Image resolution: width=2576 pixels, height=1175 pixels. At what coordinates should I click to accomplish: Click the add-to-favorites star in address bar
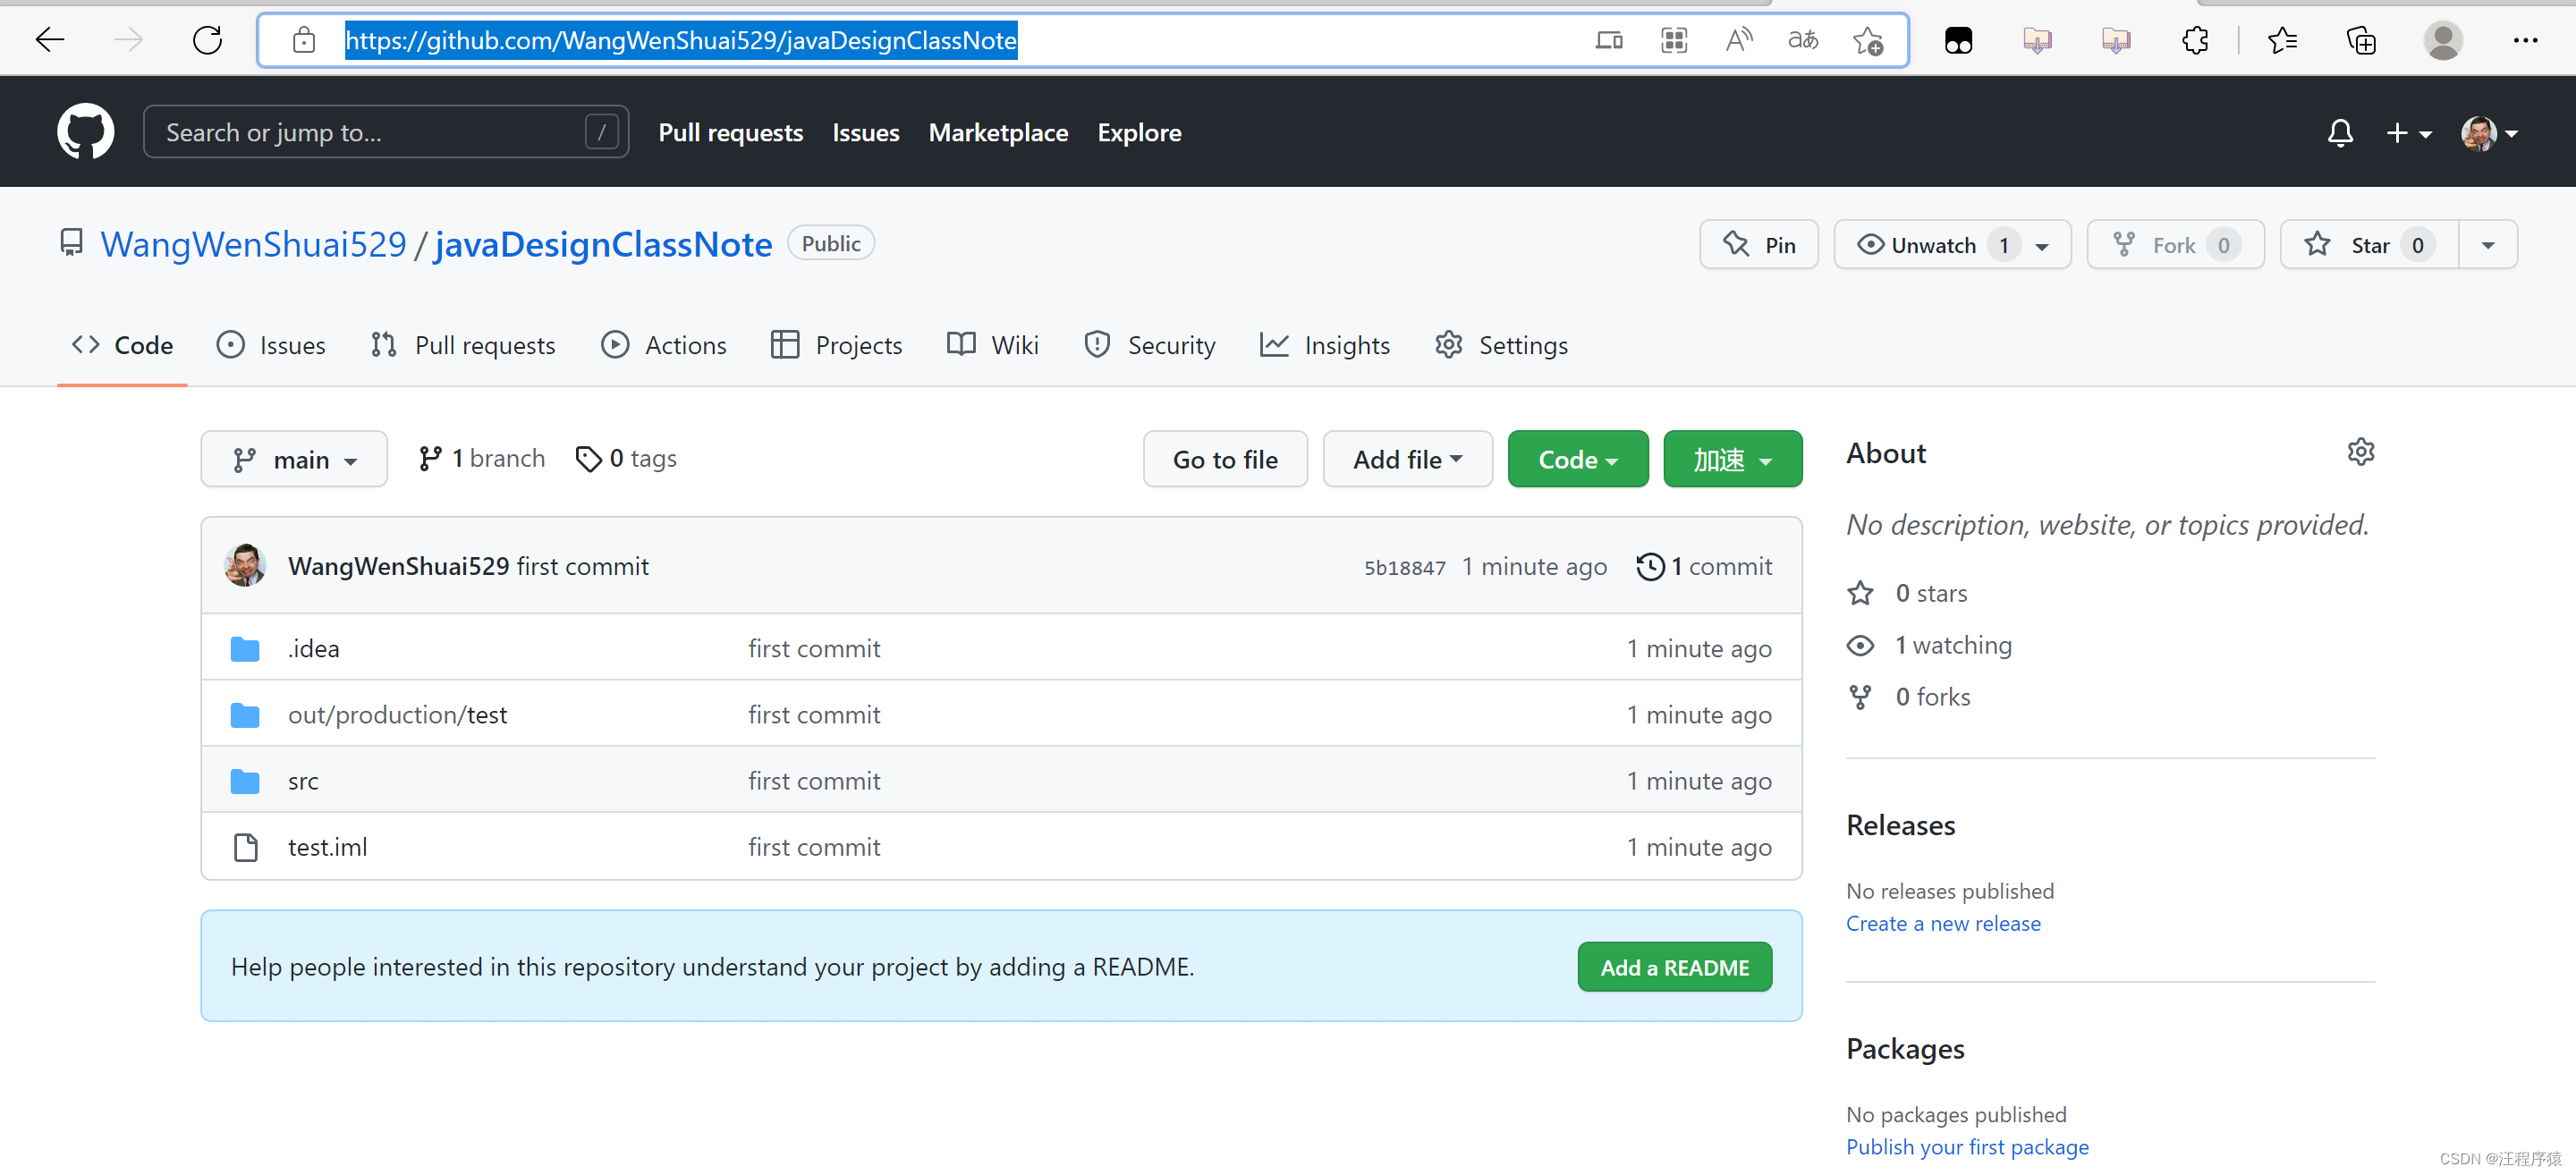coord(1867,40)
